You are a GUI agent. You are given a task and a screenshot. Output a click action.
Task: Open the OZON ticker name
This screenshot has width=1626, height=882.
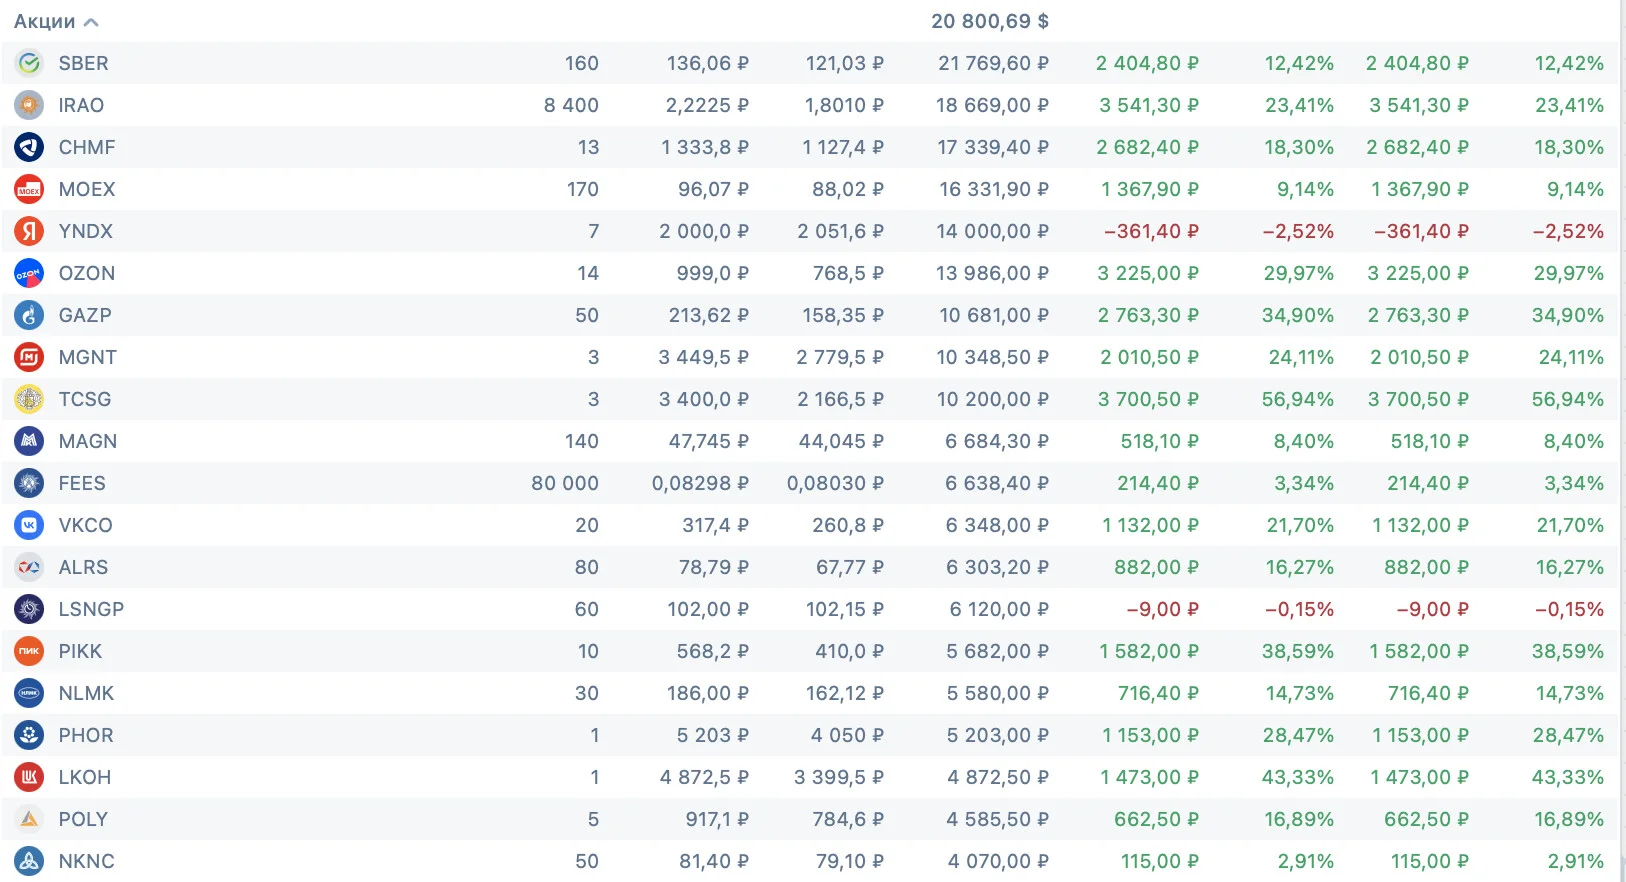pos(87,273)
